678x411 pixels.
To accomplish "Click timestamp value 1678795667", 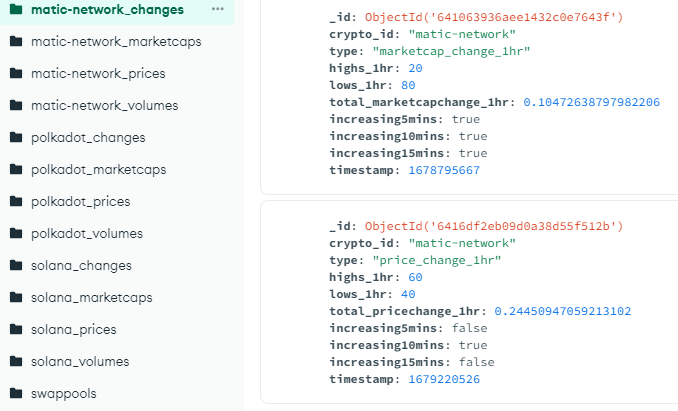I will (x=444, y=170).
